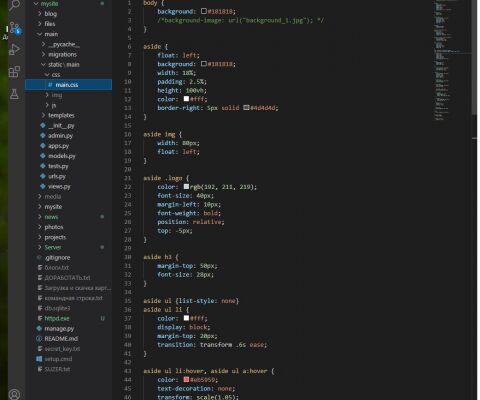The height and width of the screenshot is (400, 480).
Task: Click the editor vertical scrollbar thumb
Action: [x=474, y=57]
